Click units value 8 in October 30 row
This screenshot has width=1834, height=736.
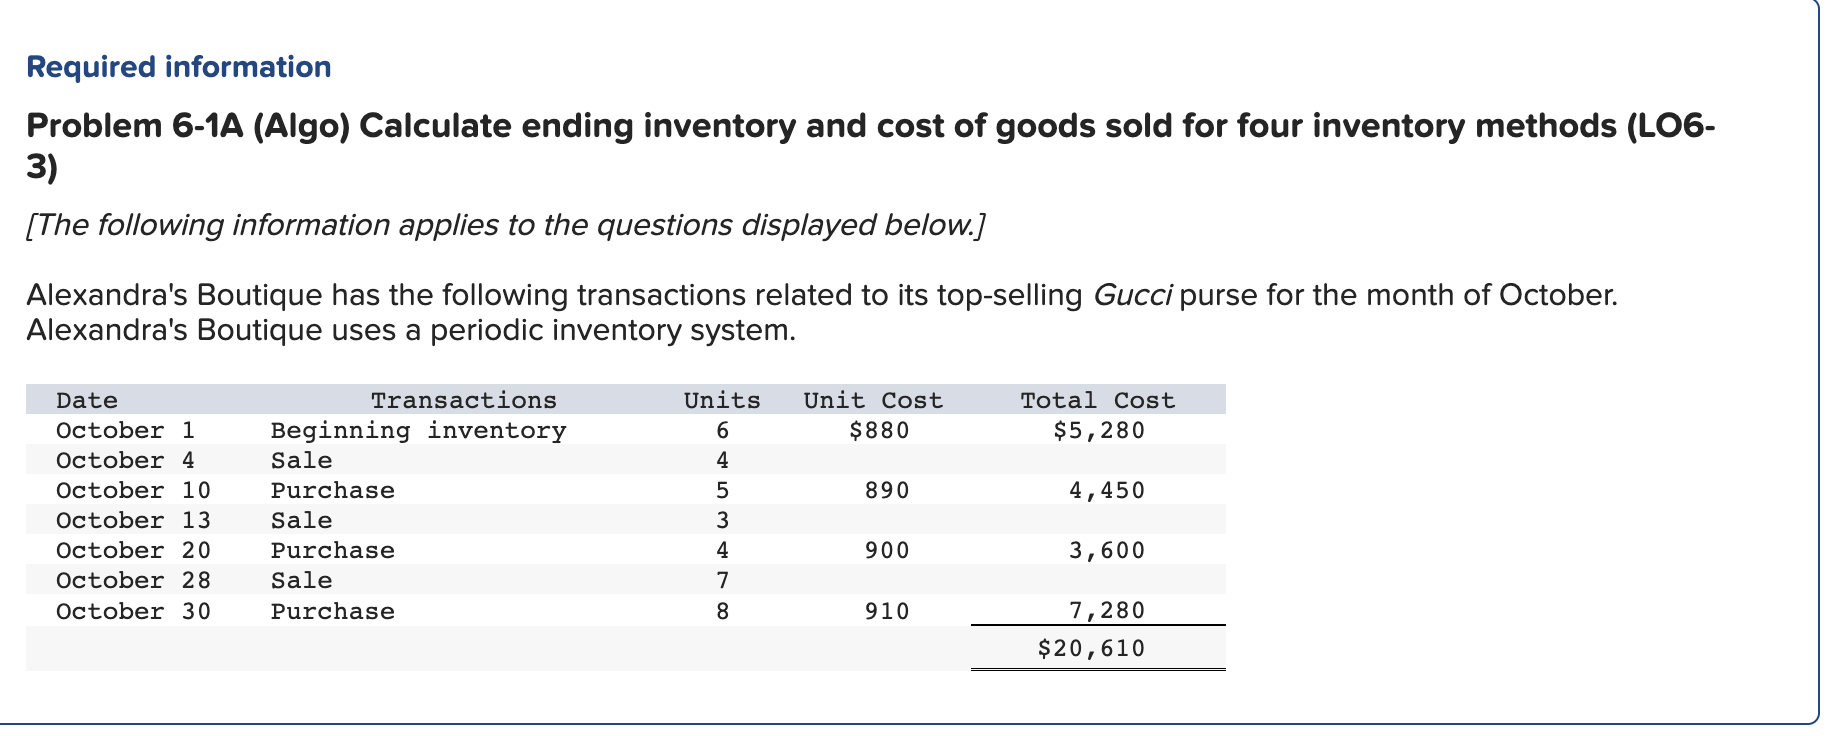tap(722, 611)
